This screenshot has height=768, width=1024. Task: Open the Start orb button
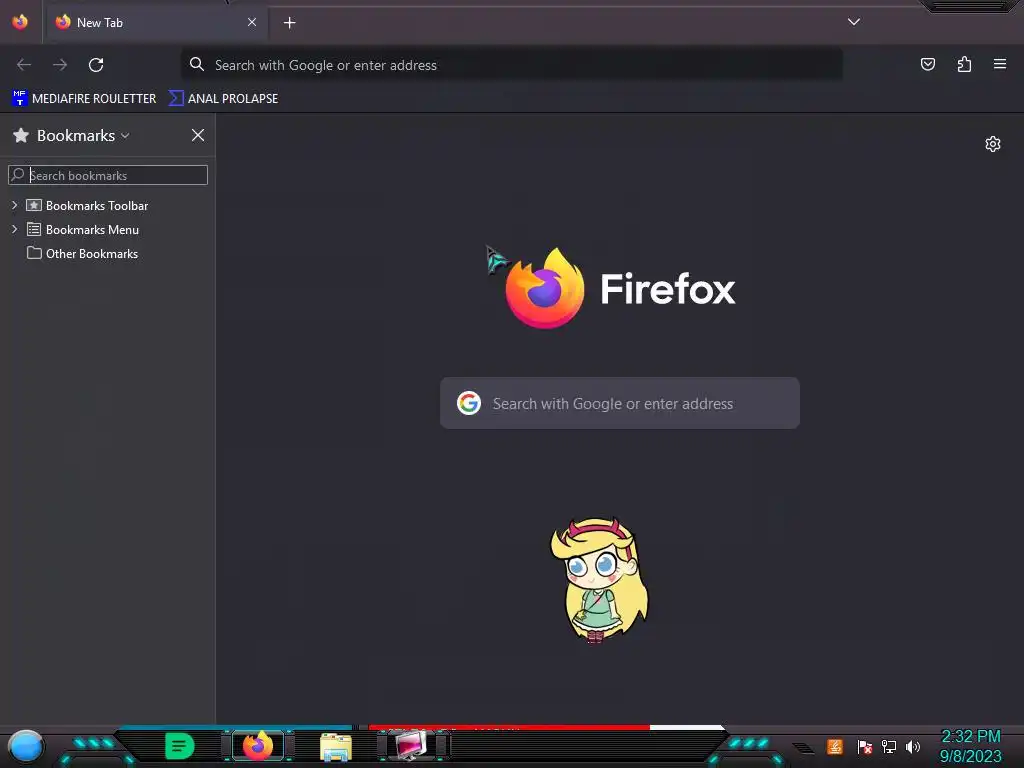click(x=25, y=746)
